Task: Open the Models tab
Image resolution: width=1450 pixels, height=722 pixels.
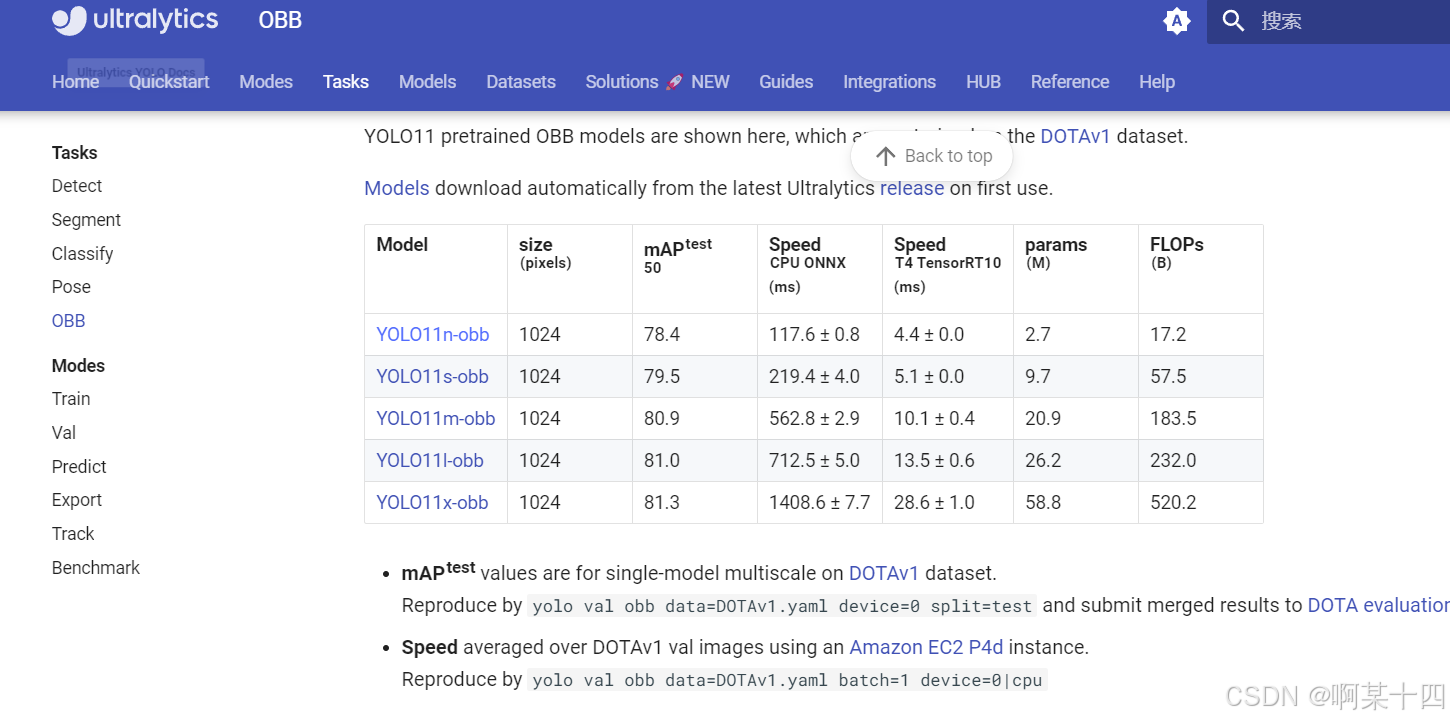Action: 427,82
